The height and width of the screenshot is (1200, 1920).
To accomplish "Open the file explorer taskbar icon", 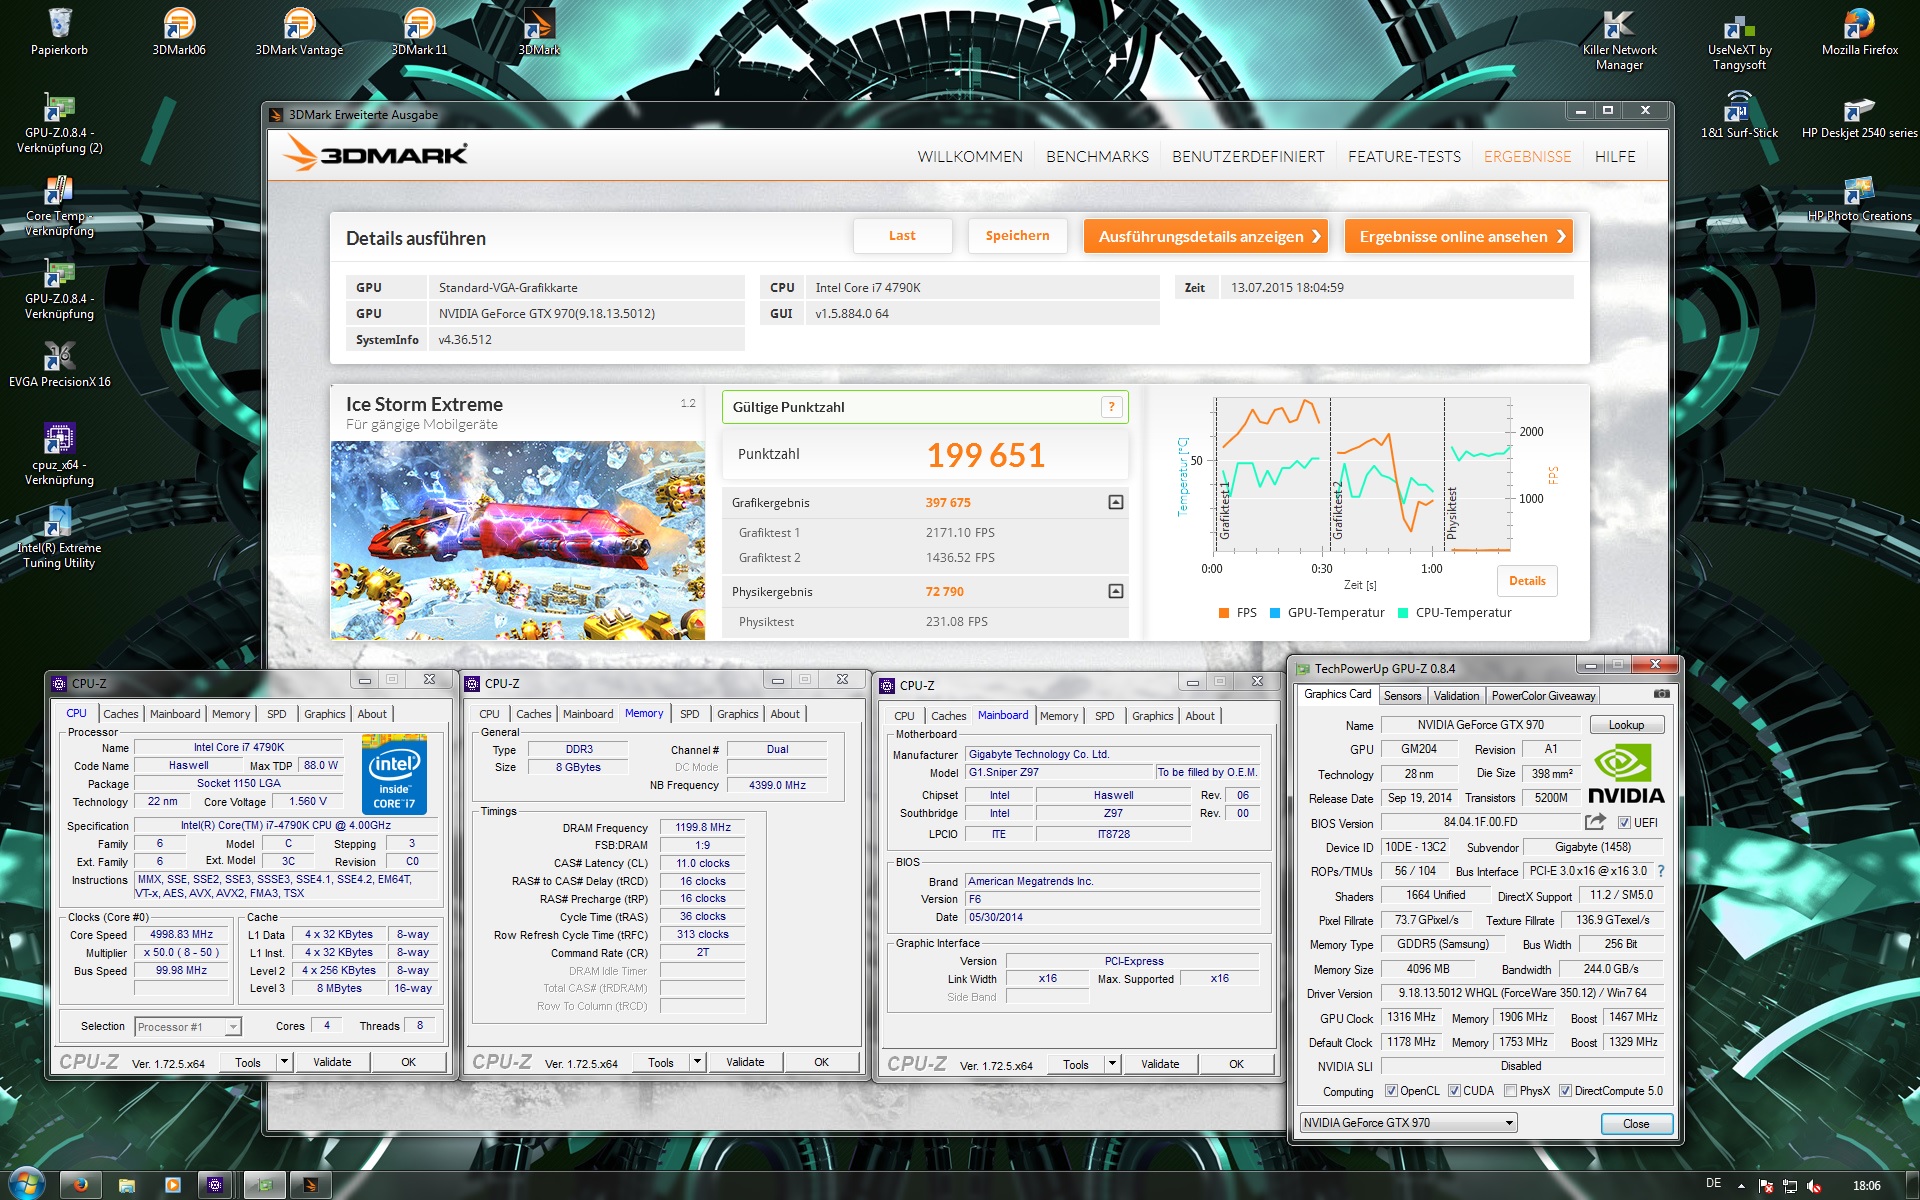I will 127,1185.
